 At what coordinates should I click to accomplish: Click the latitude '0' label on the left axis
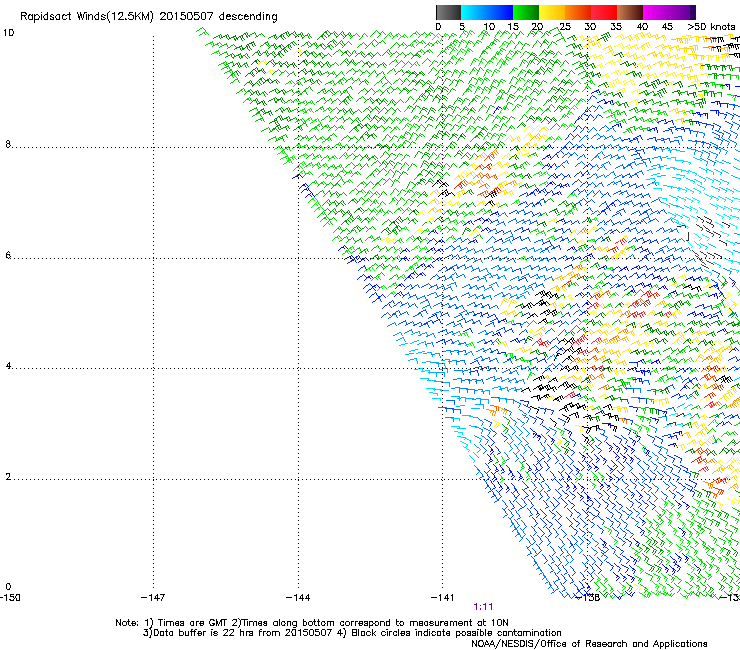[x=8, y=587]
